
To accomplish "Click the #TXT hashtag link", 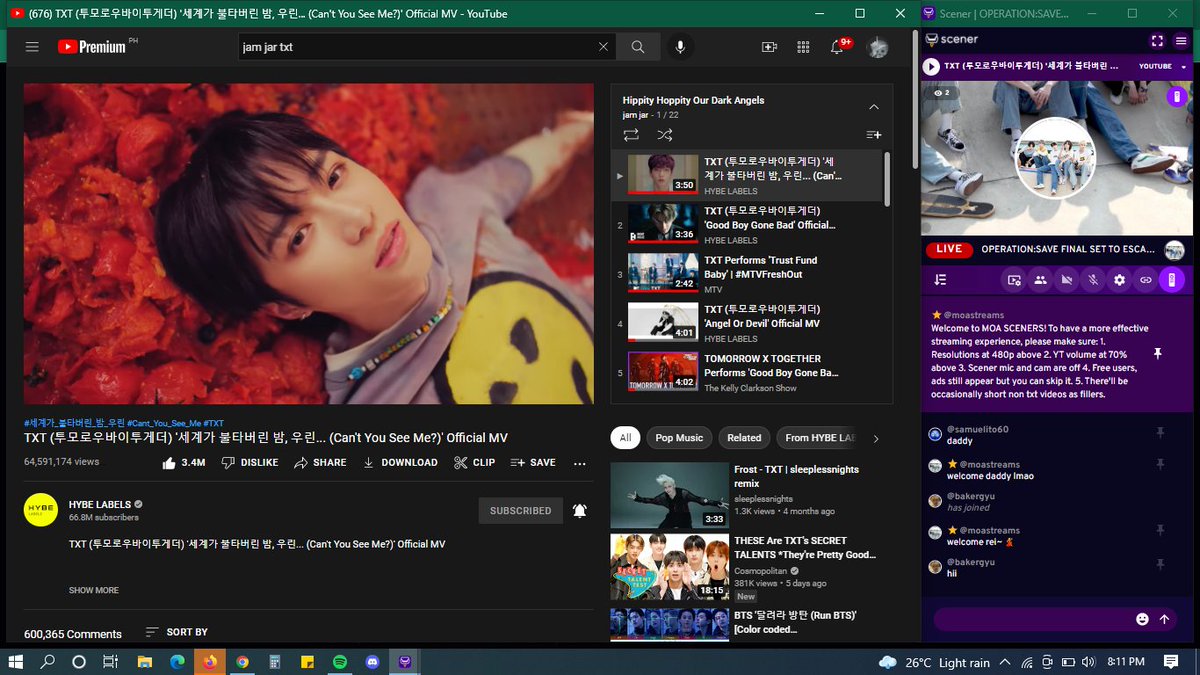I will 213,423.
